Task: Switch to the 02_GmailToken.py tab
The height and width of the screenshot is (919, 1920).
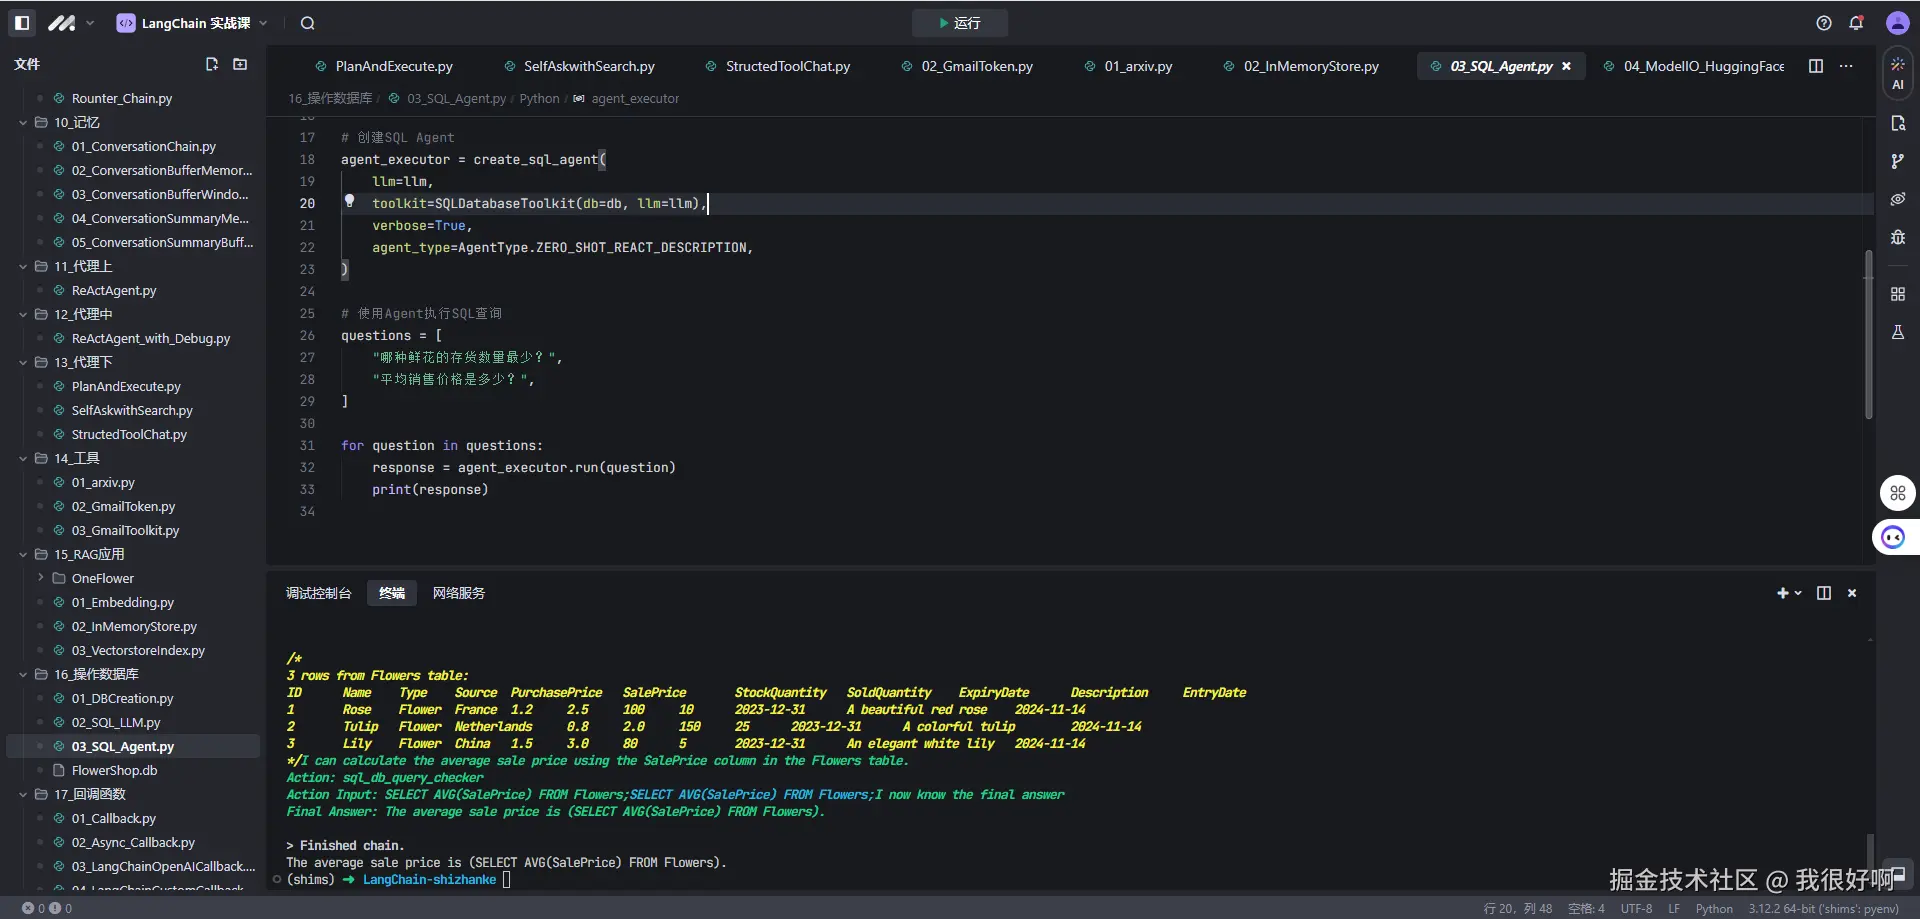Action: pyautogui.click(x=976, y=66)
